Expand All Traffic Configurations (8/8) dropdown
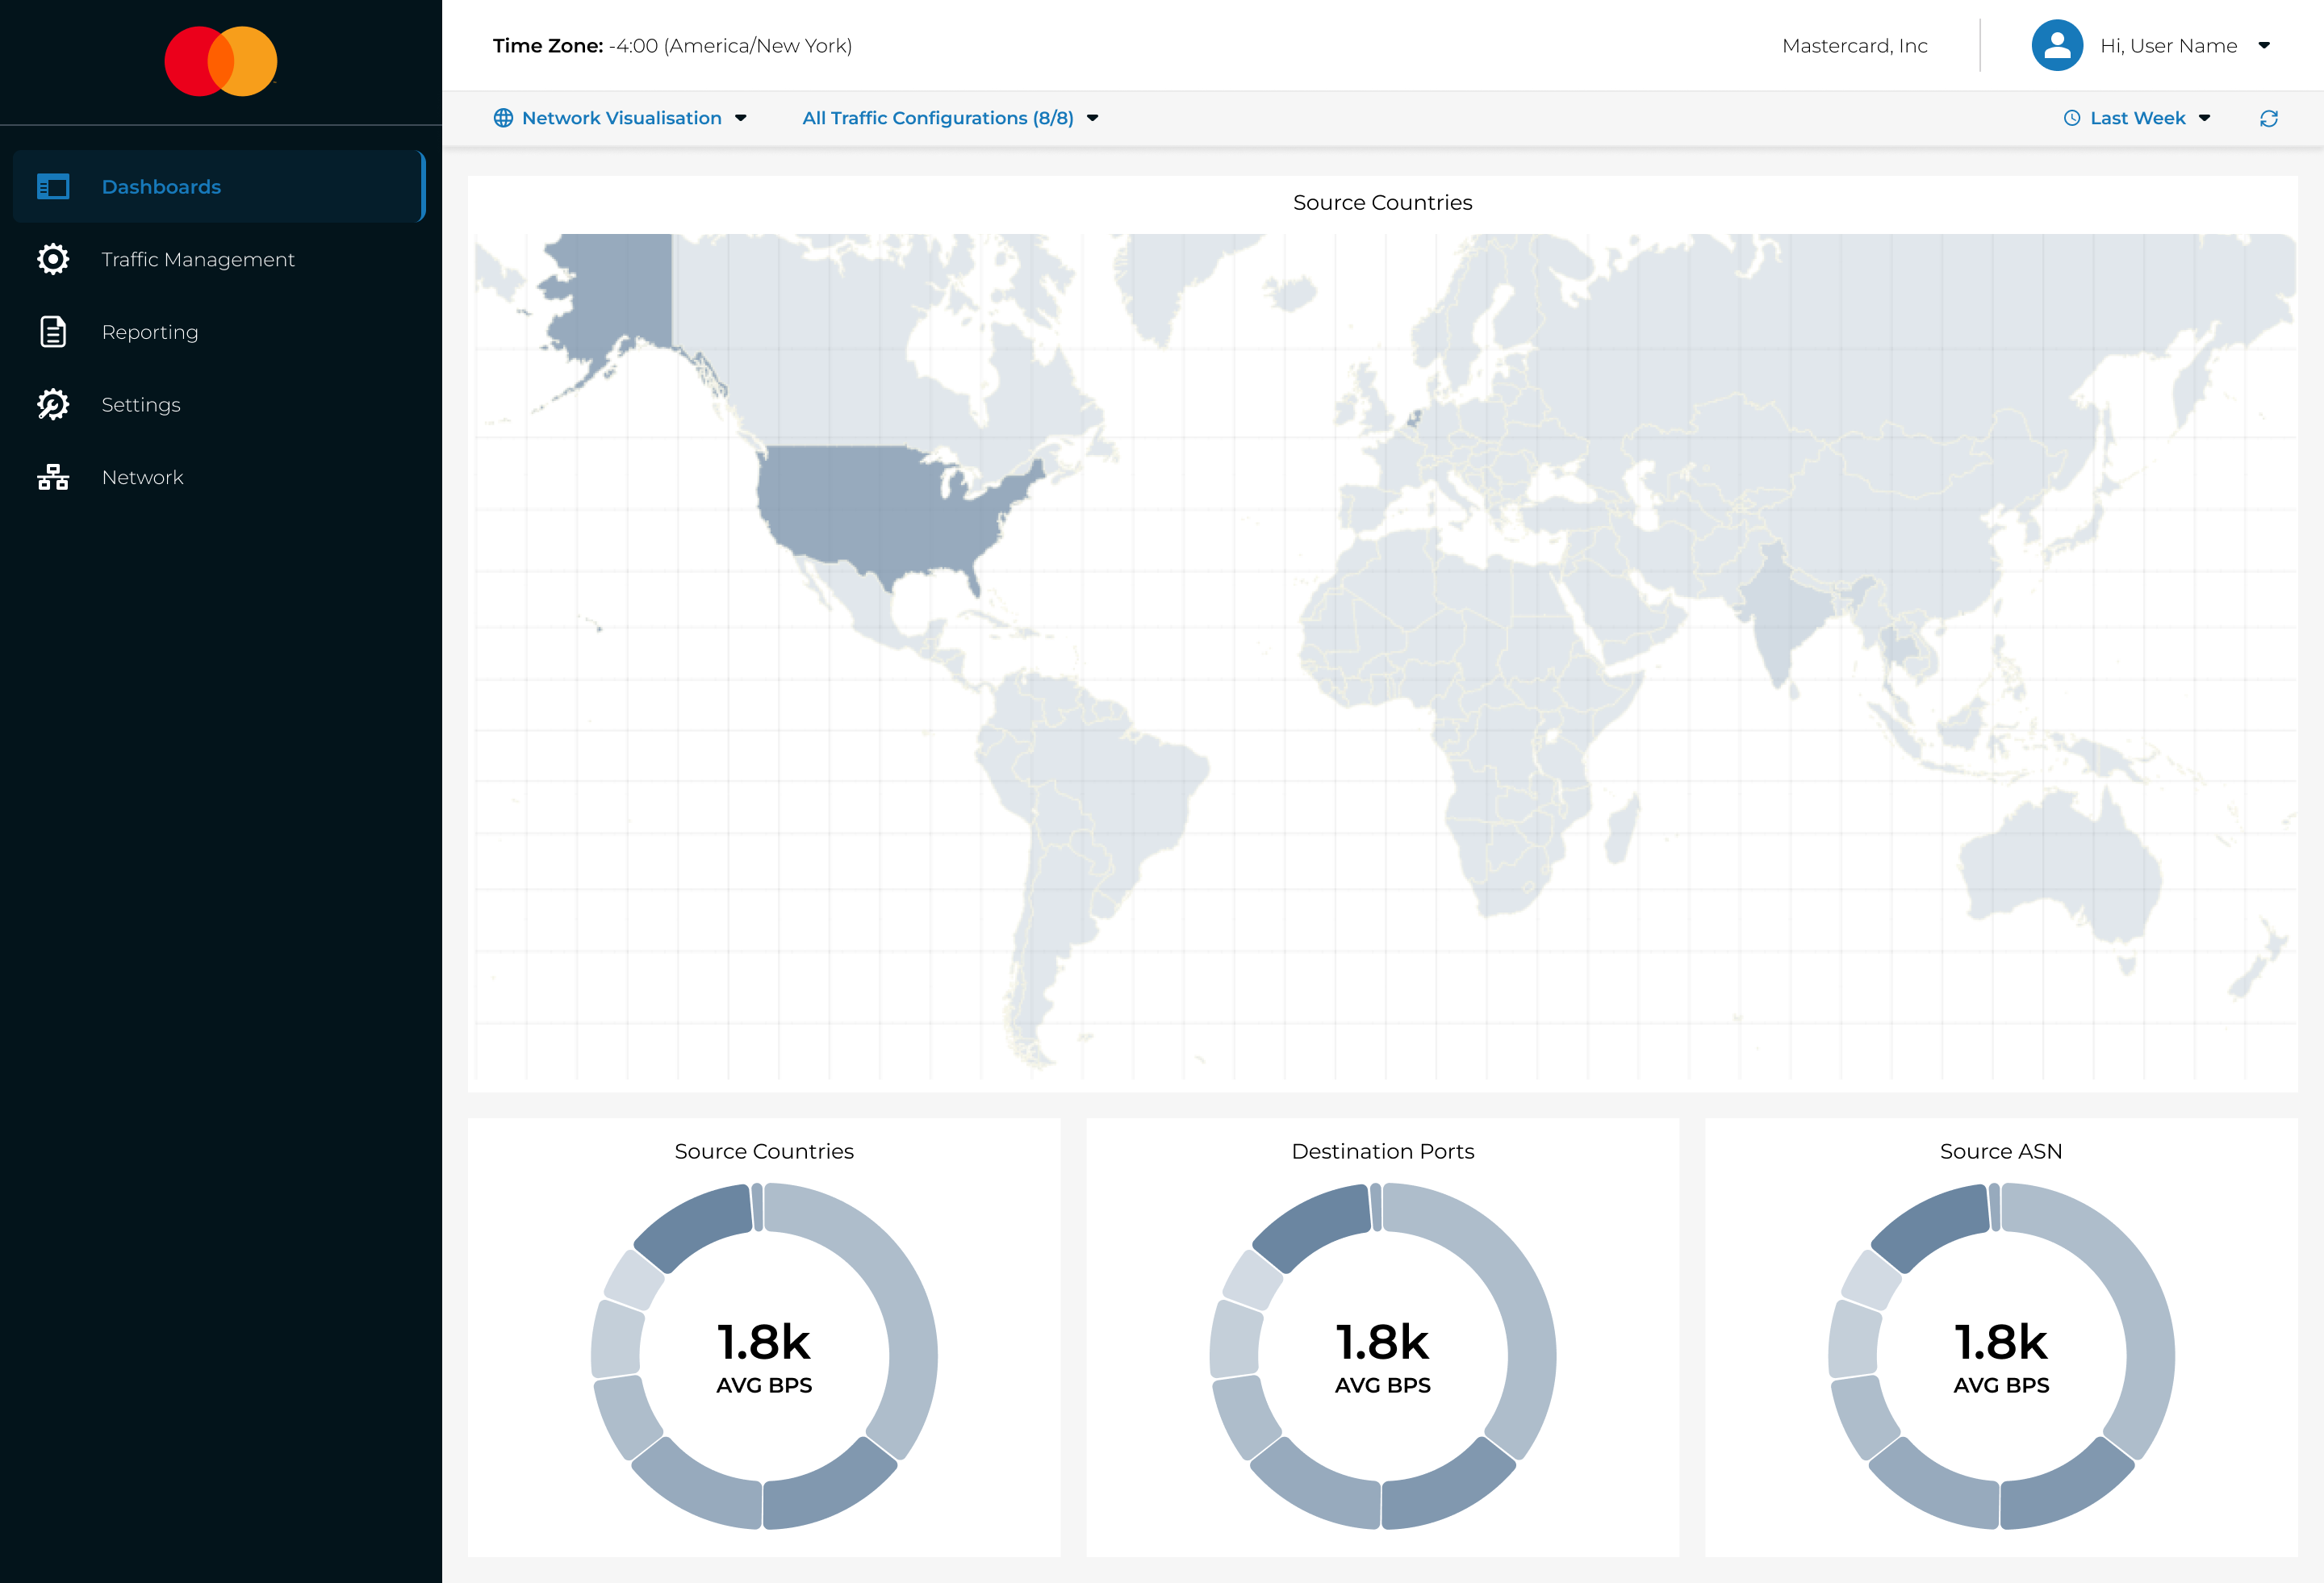This screenshot has height=1583, width=2324. click(950, 118)
